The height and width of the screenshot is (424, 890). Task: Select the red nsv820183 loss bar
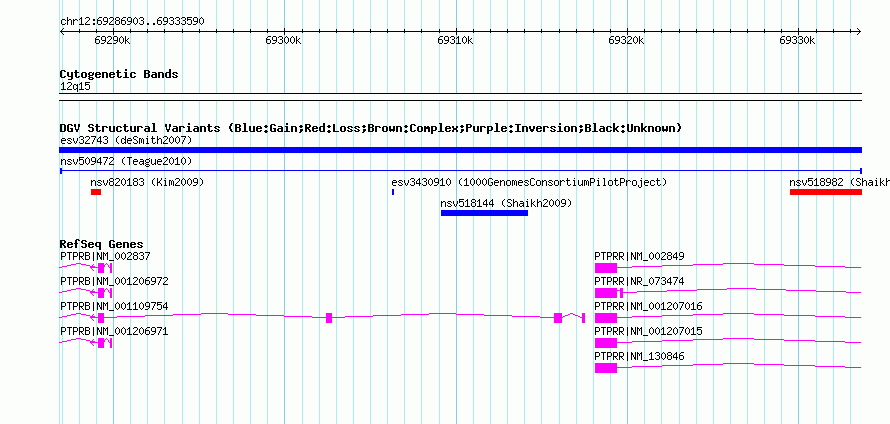pos(95,192)
